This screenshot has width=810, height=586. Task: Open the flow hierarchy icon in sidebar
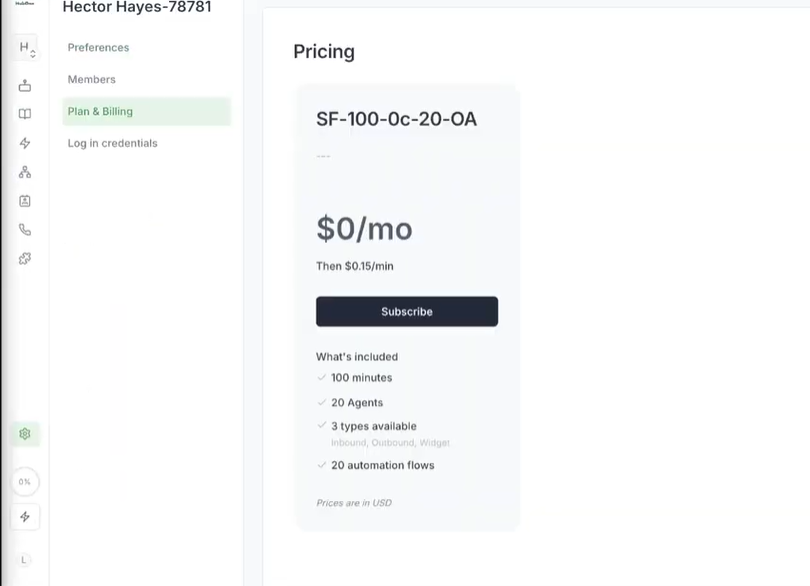(x=25, y=172)
